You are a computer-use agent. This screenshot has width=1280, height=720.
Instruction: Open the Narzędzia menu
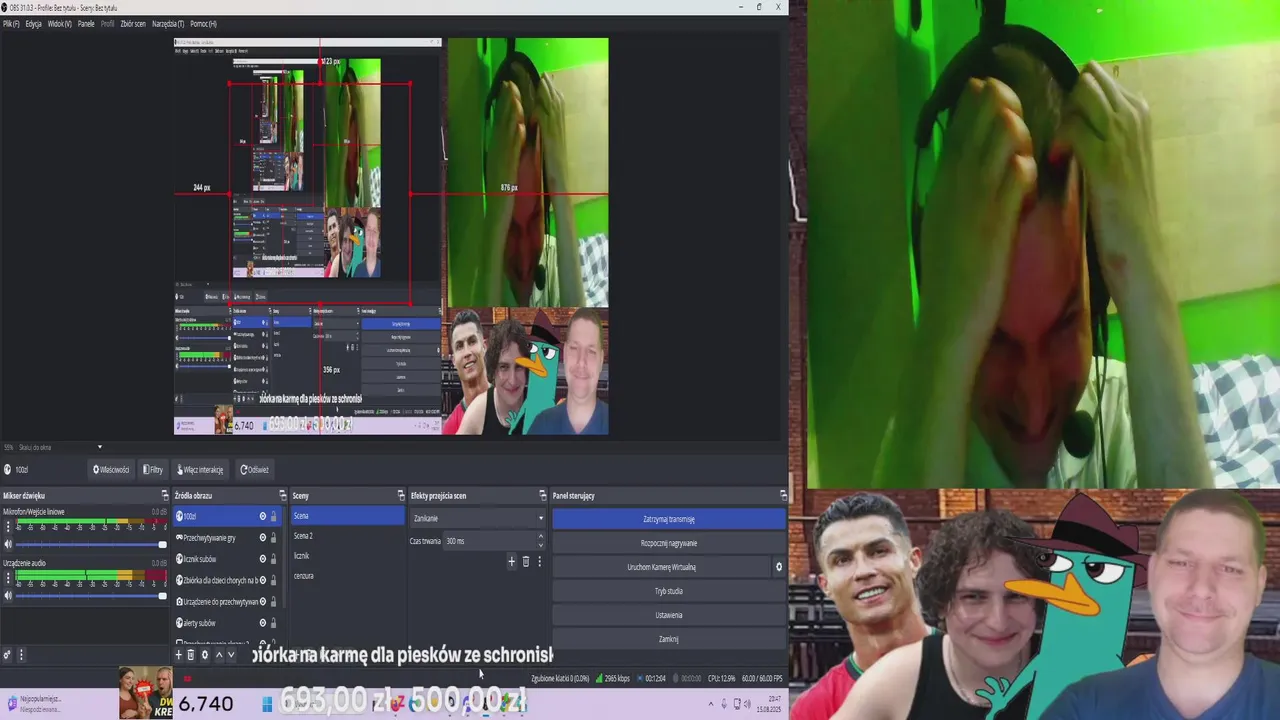click(168, 24)
